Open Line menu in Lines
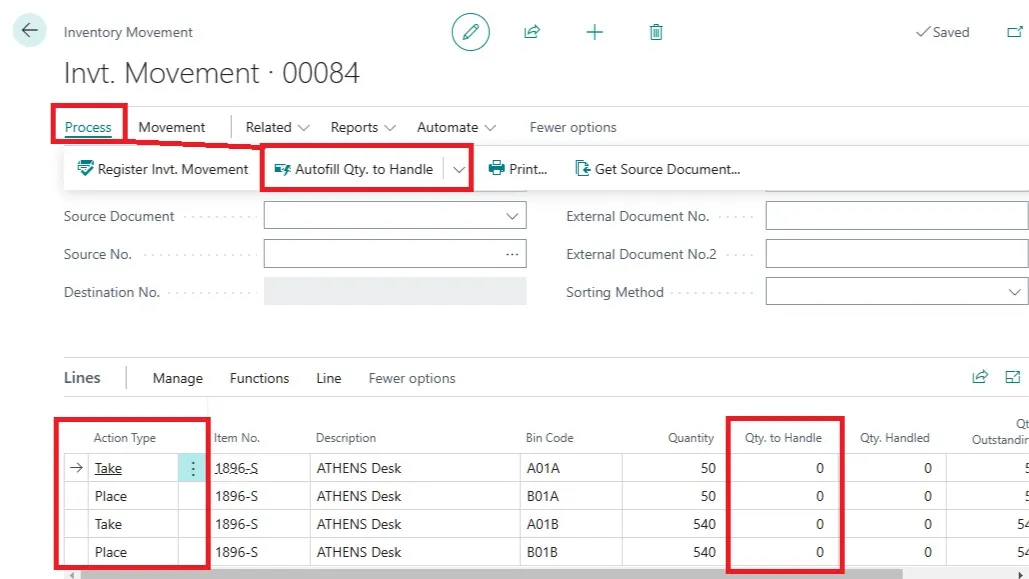 [x=328, y=378]
